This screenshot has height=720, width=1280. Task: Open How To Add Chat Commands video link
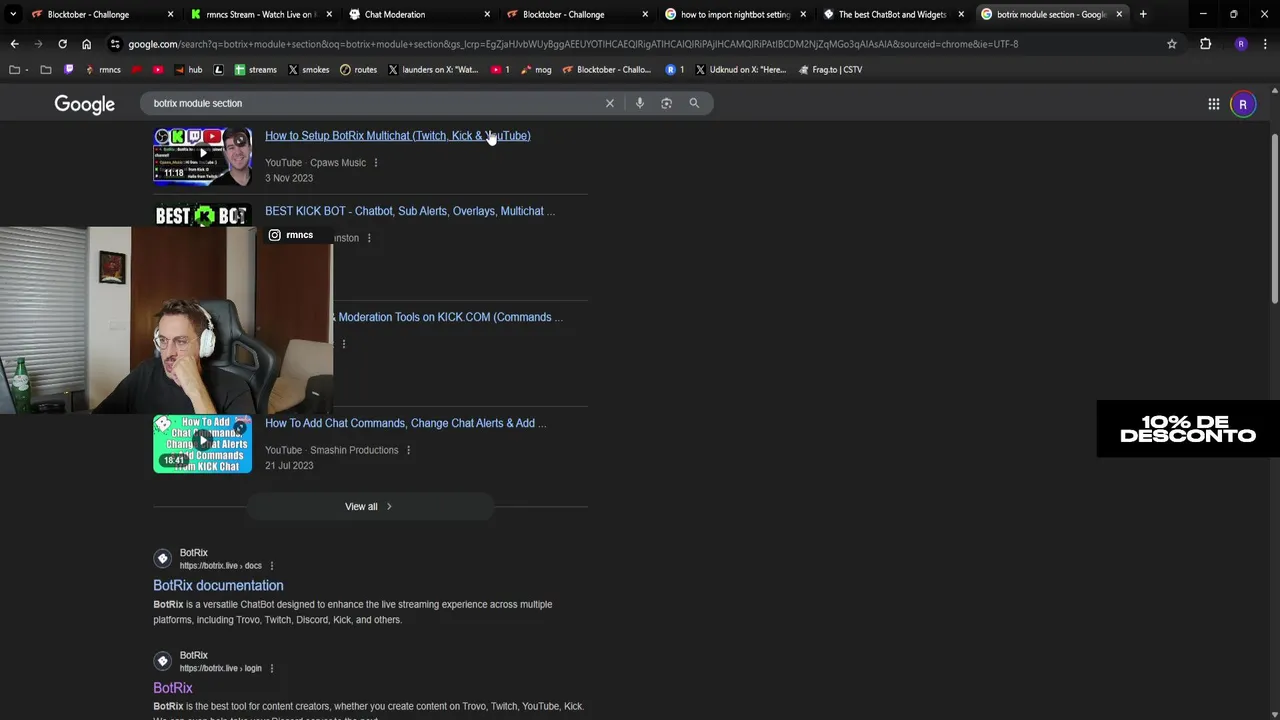405,423
